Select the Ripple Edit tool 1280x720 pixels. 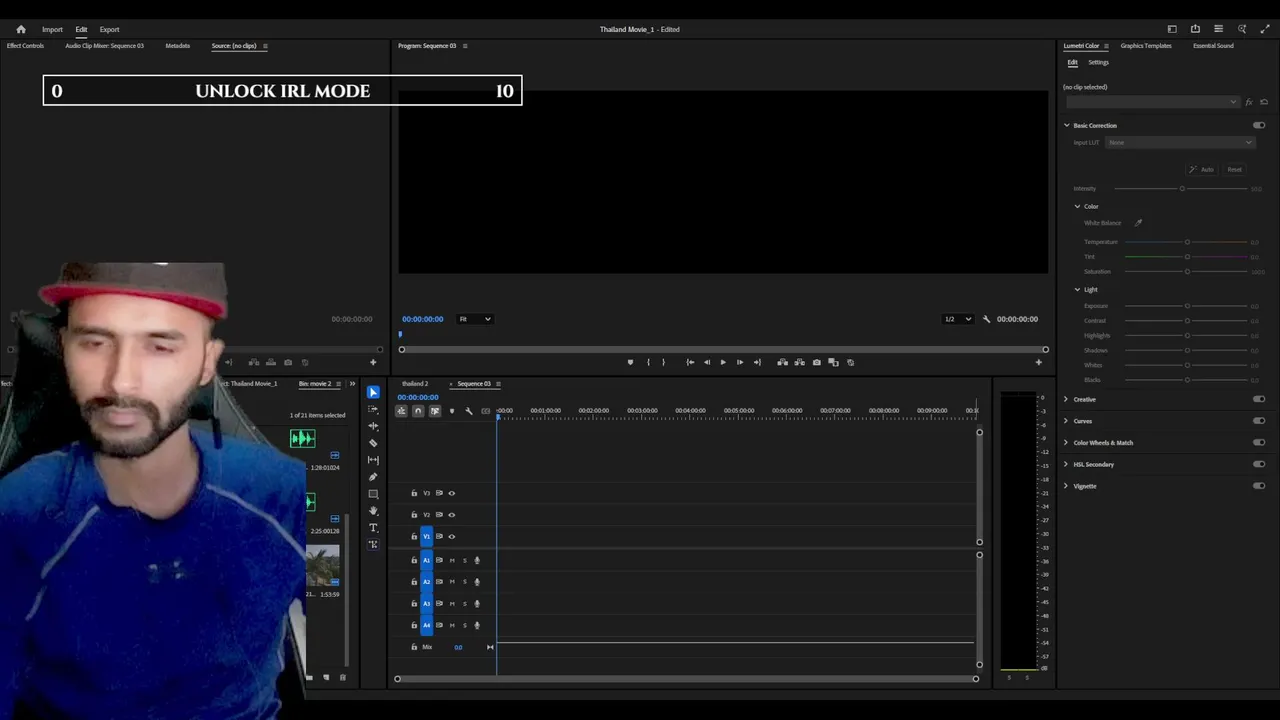pos(373,426)
